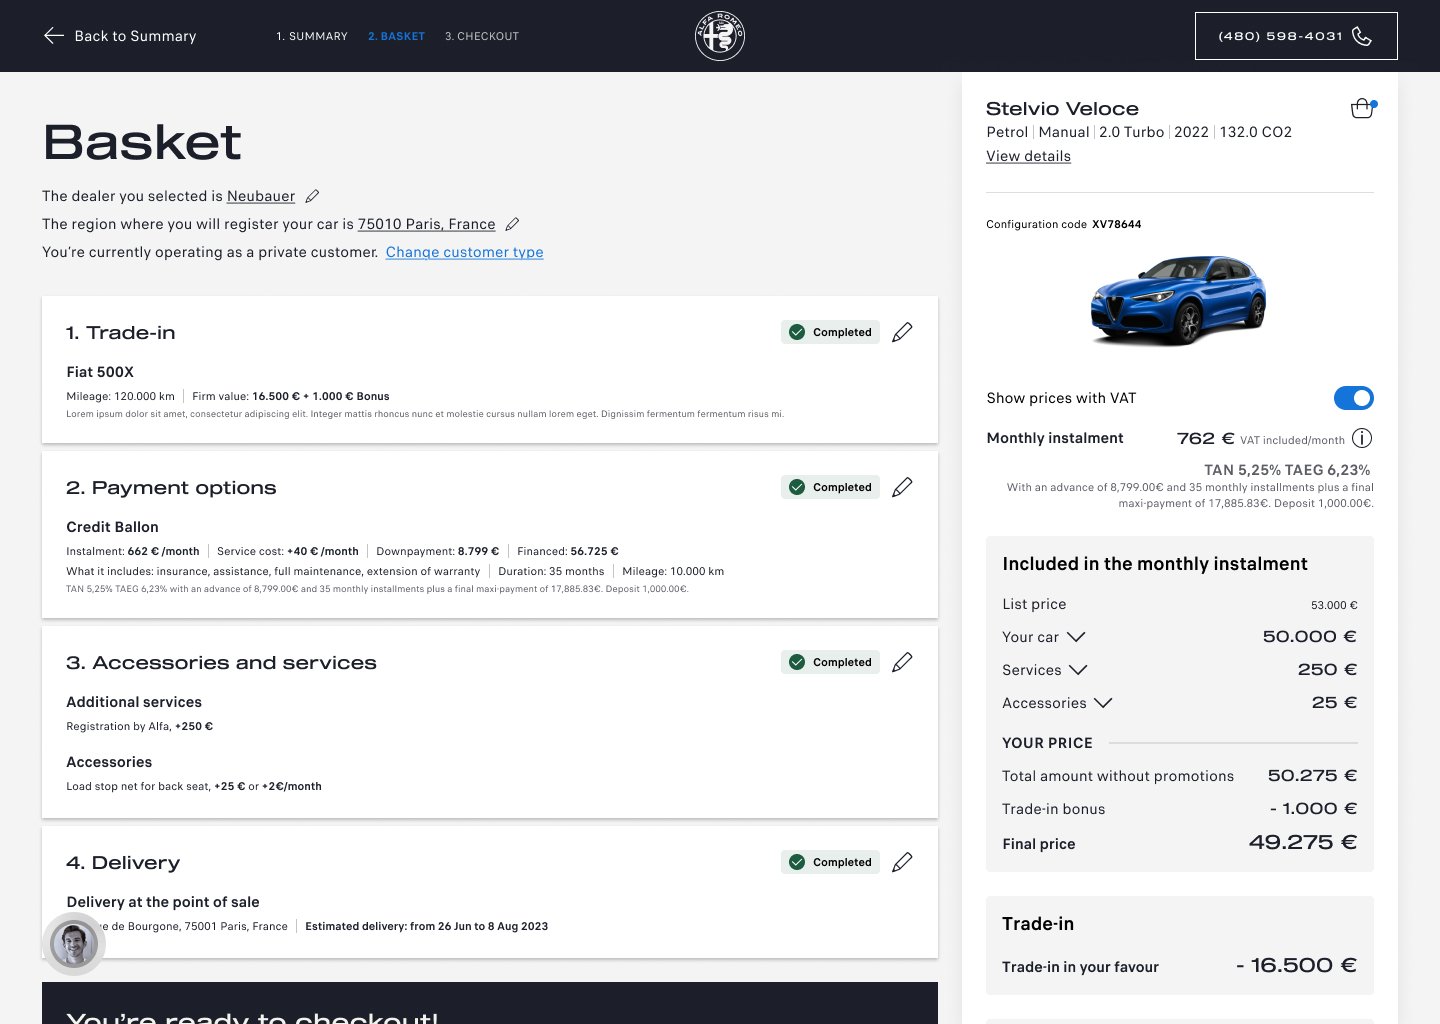Click the List price 53.000 € value

click(x=1334, y=605)
